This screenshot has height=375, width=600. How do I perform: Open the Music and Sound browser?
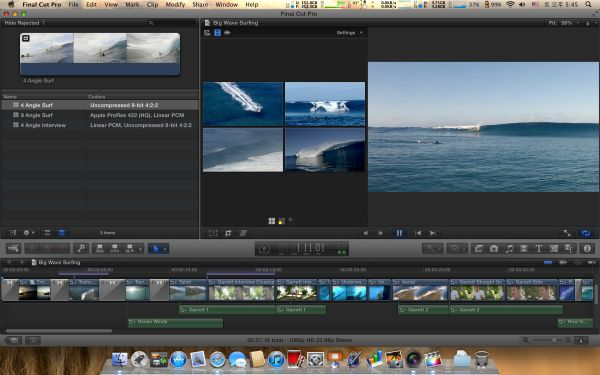click(x=509, y=249)
